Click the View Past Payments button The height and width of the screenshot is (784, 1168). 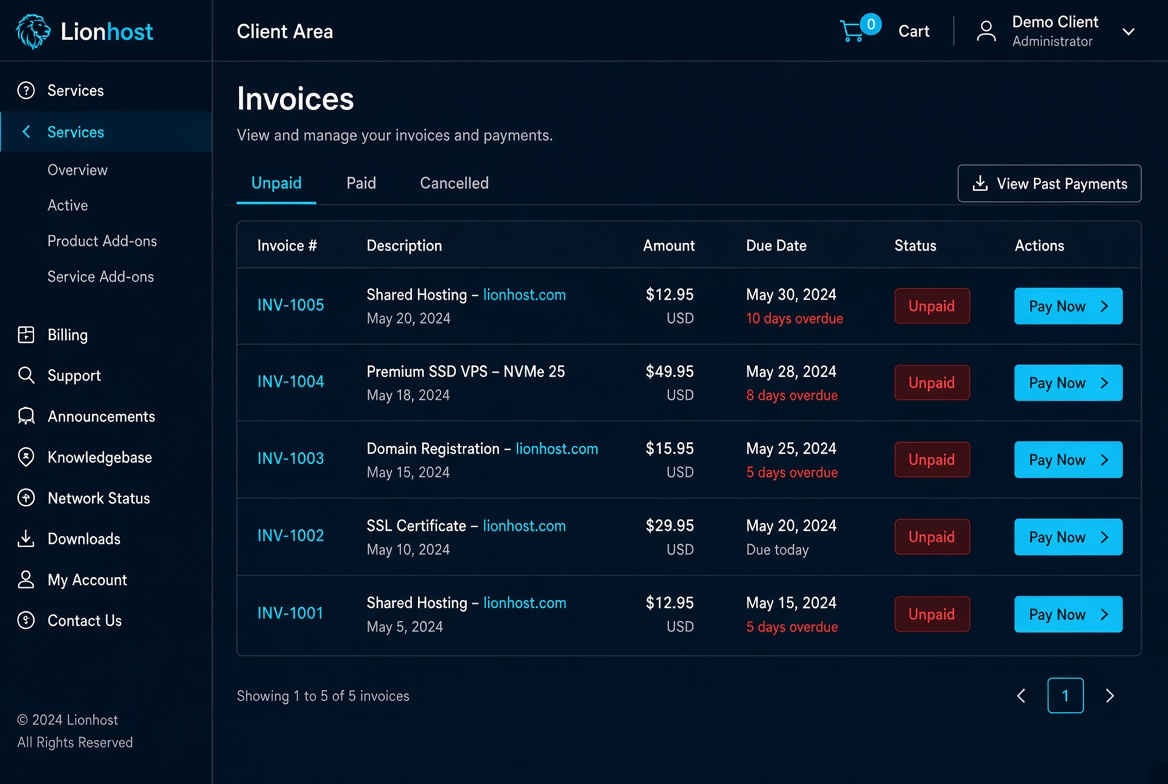coord(1049,183)
